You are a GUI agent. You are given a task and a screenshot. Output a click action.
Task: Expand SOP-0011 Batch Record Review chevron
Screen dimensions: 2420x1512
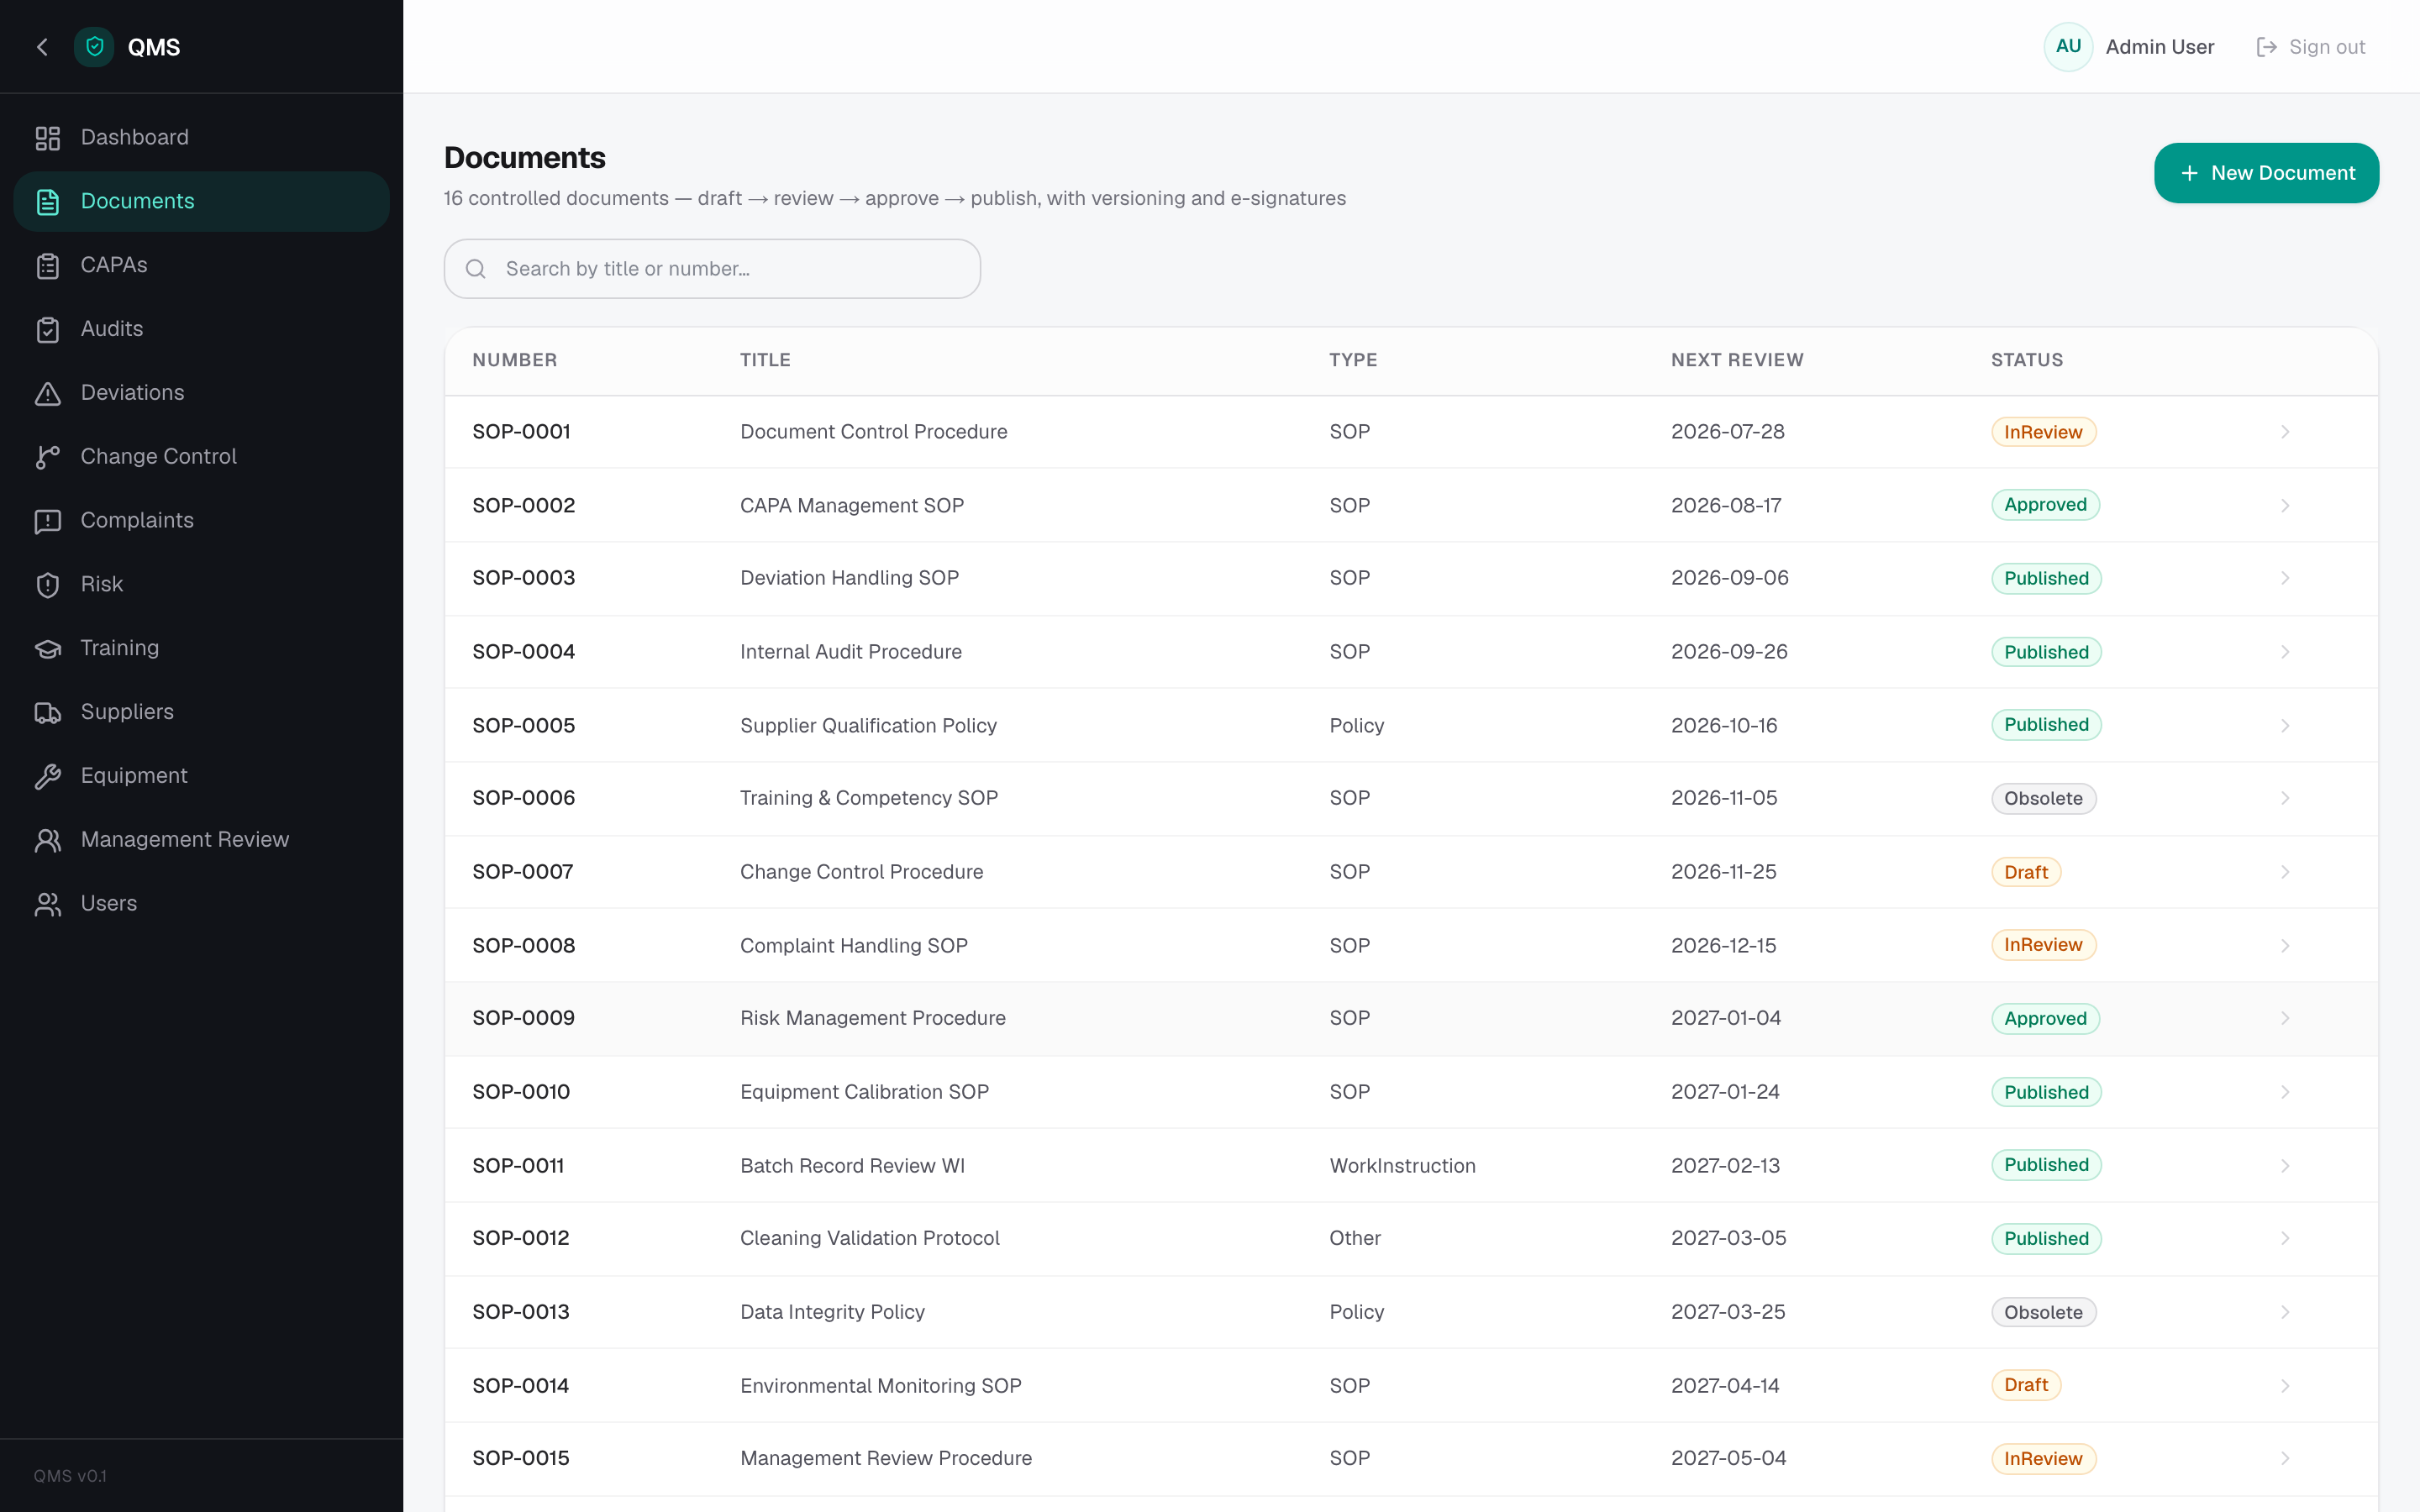[2285, 1166]
